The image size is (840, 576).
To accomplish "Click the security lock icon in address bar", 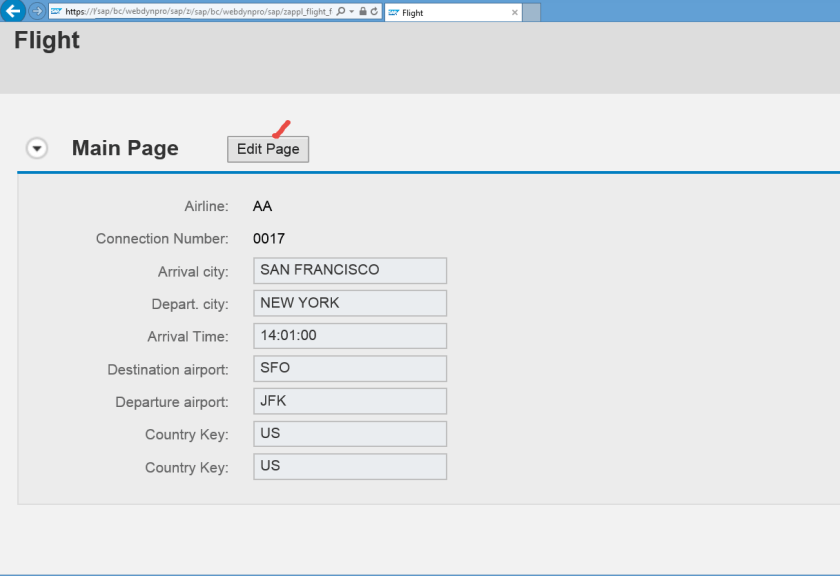I will (x=363, y=12).
